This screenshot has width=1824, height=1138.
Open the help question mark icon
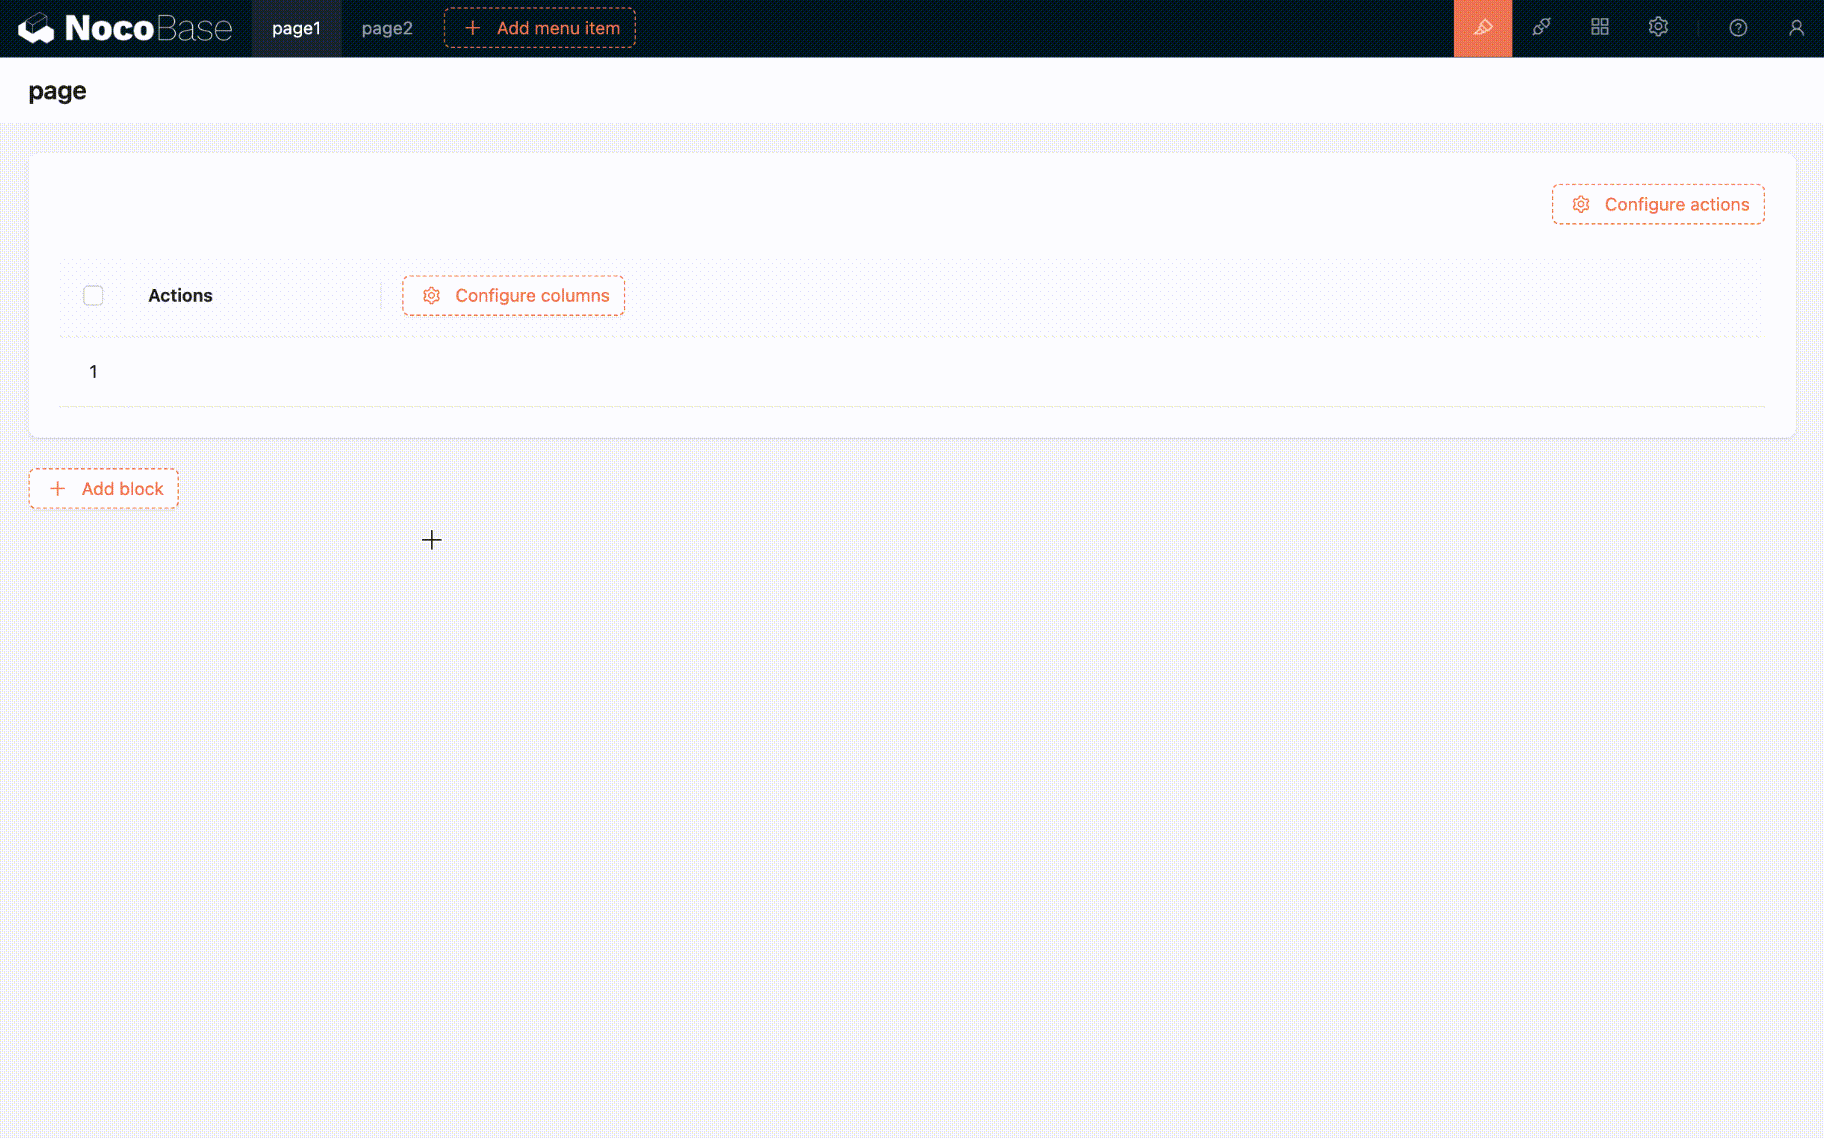(x=1738, y=28)
